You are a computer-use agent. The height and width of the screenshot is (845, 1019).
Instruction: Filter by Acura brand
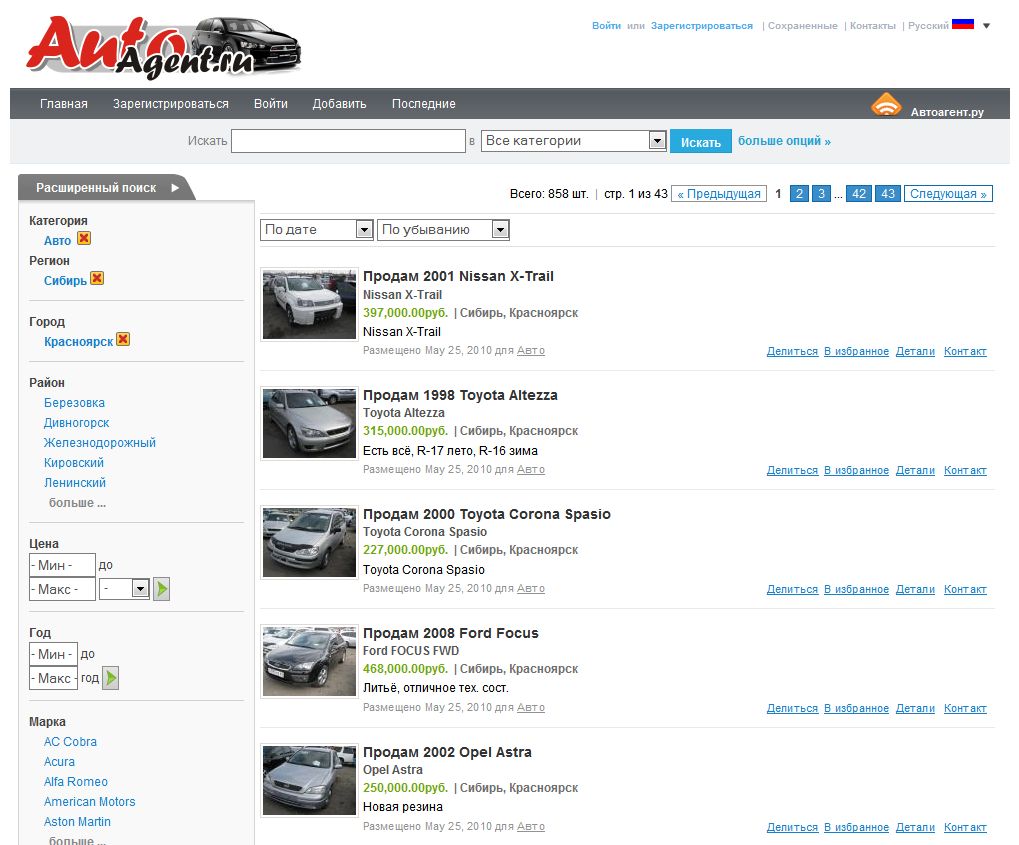click(x=59, y=762)
